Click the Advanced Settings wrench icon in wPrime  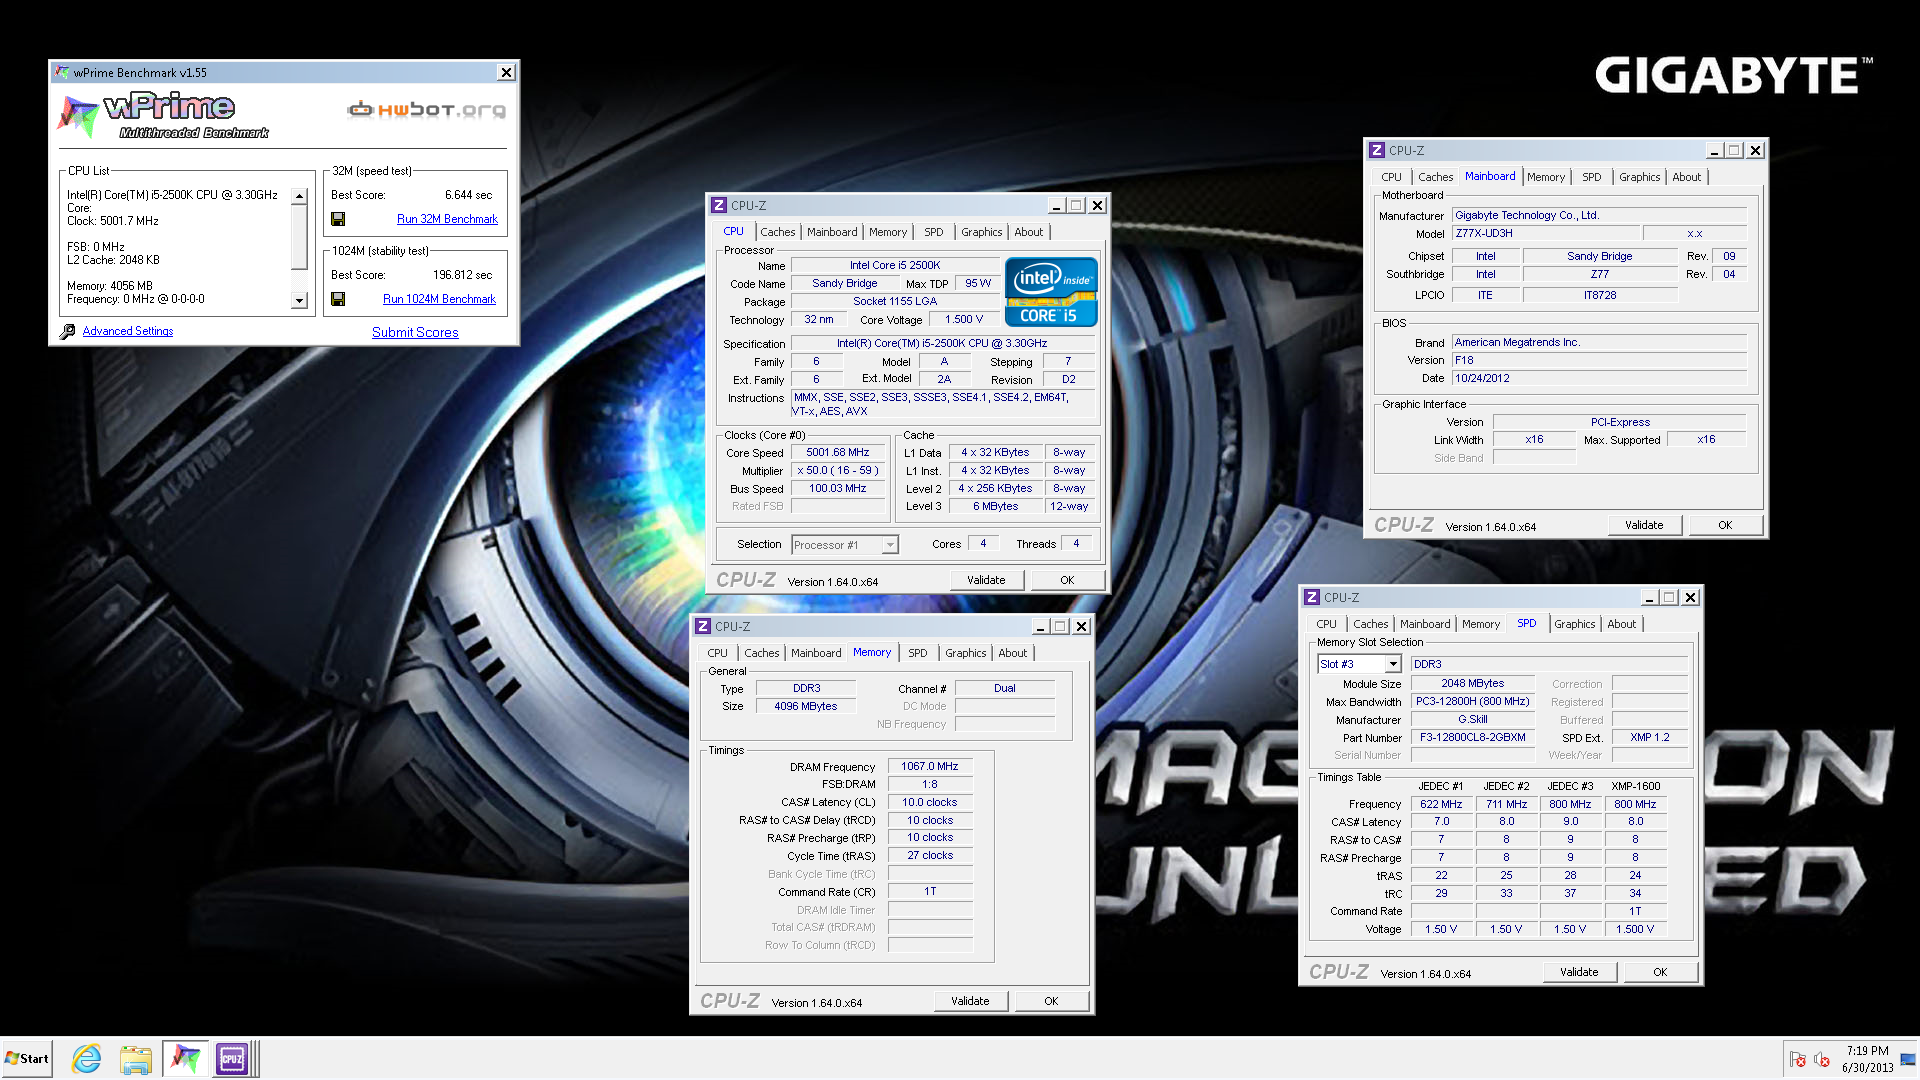(x=67, y=331)
